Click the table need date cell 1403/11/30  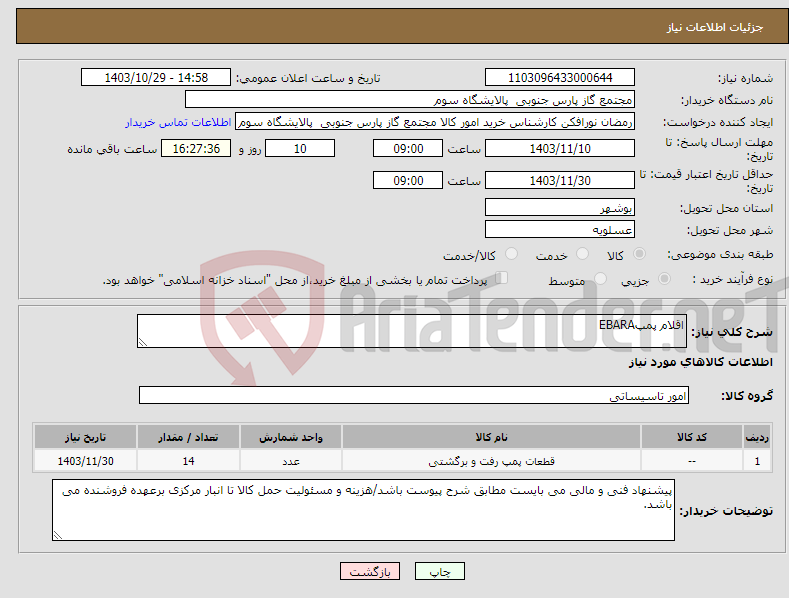click(x=86, y=461)
